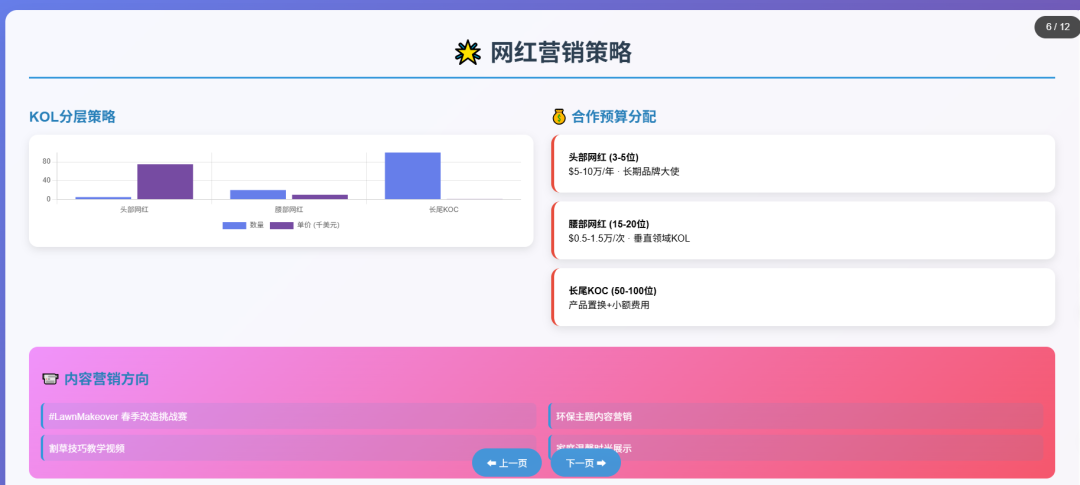Click the 头部网红 axis label under the chart
Viewport: 1080px width, 485px height.
[134, 209]
